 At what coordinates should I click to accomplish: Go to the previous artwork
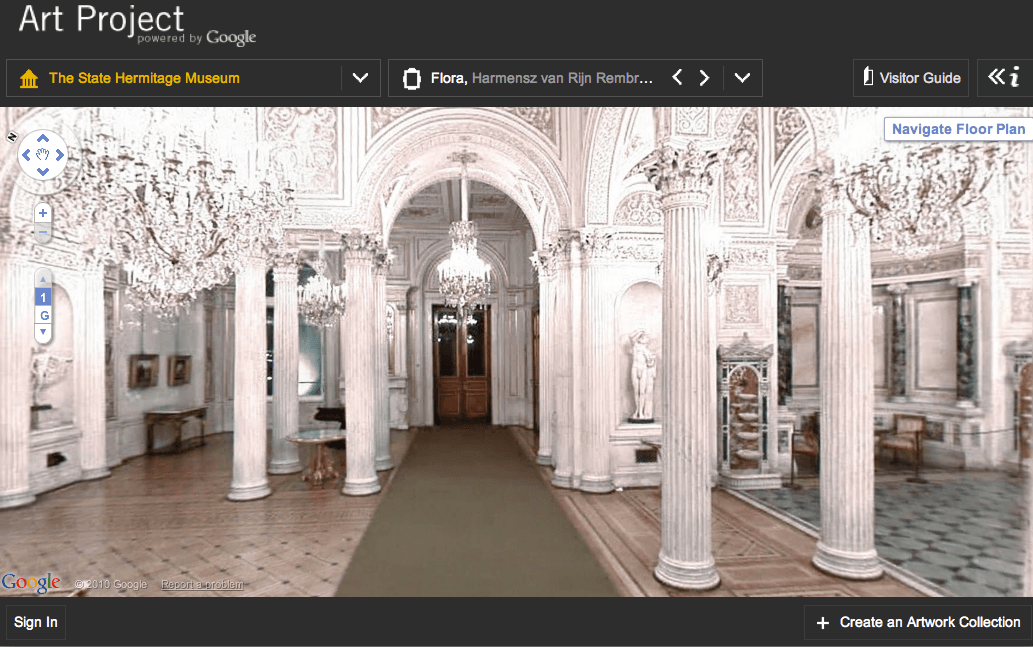[677, 78]
